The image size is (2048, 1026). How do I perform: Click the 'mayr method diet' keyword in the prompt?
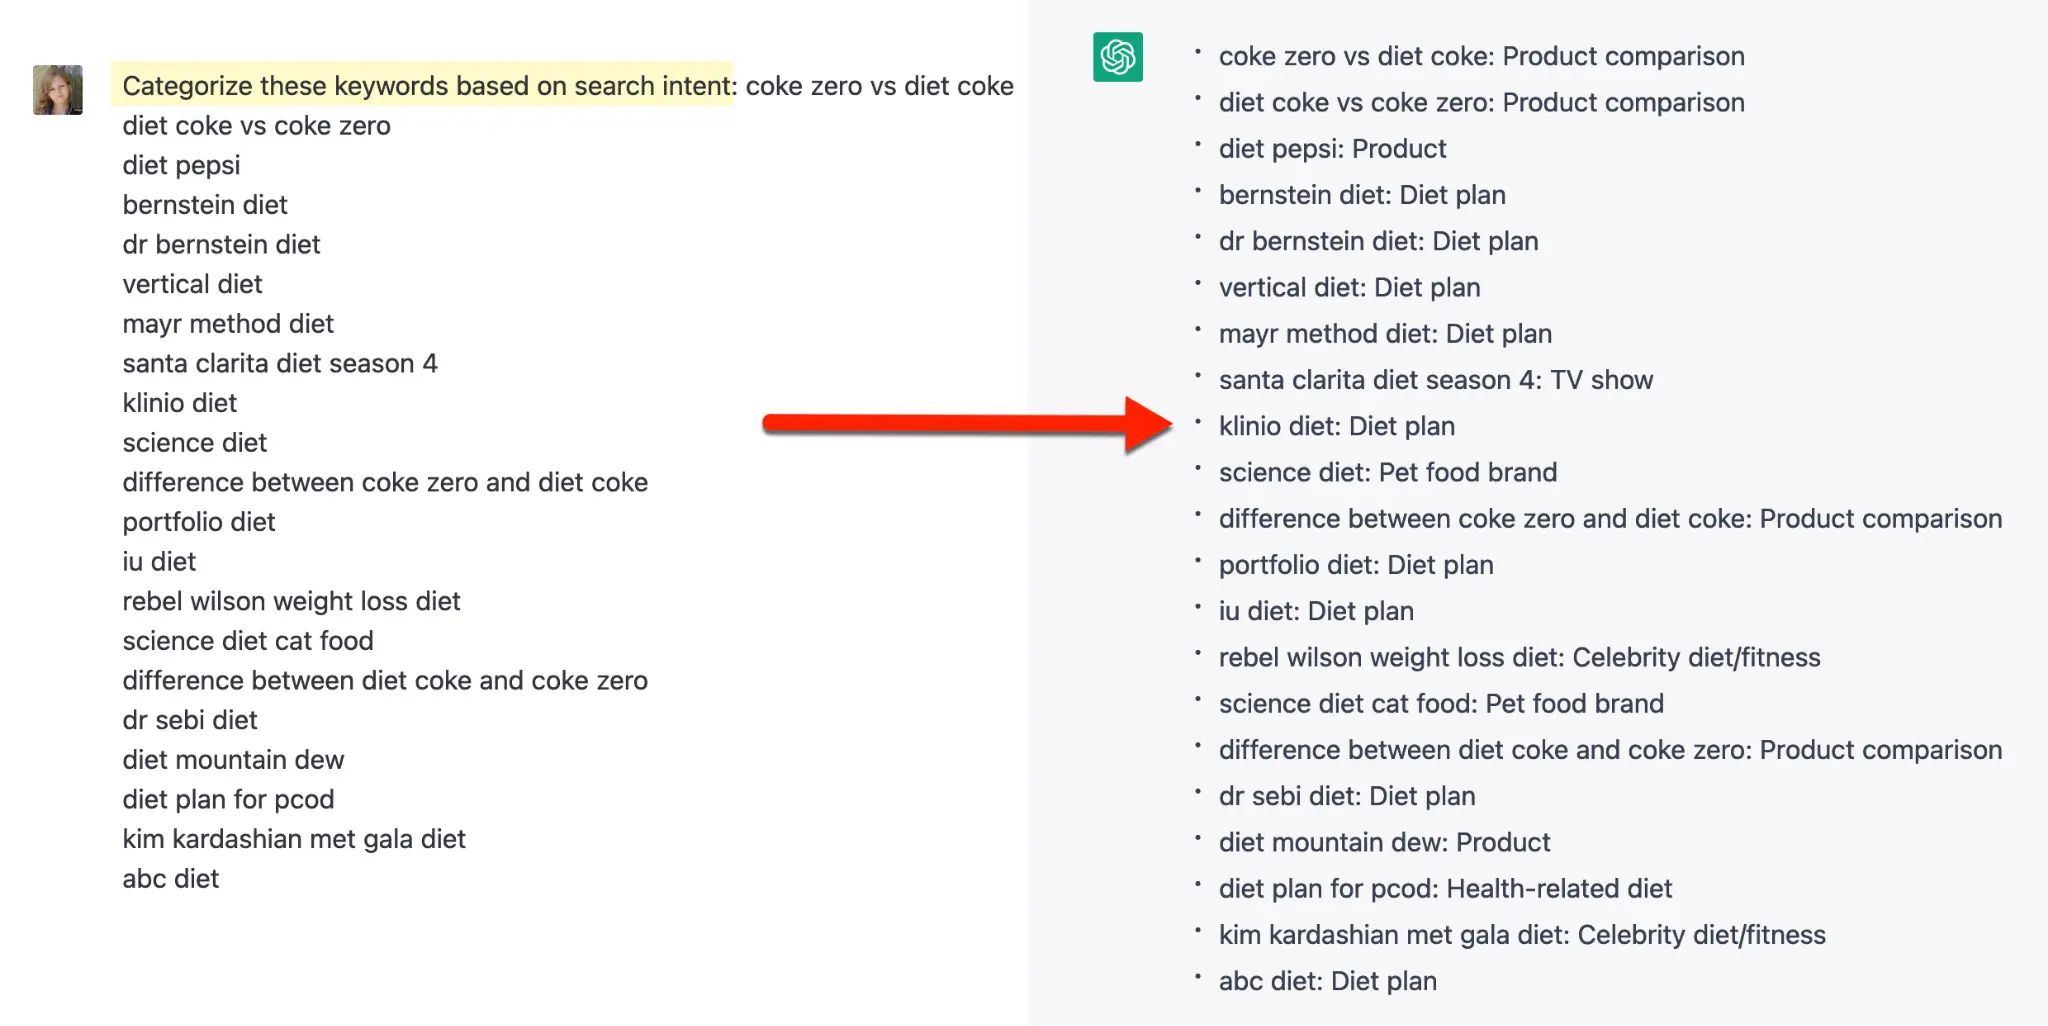pos(228,324)
